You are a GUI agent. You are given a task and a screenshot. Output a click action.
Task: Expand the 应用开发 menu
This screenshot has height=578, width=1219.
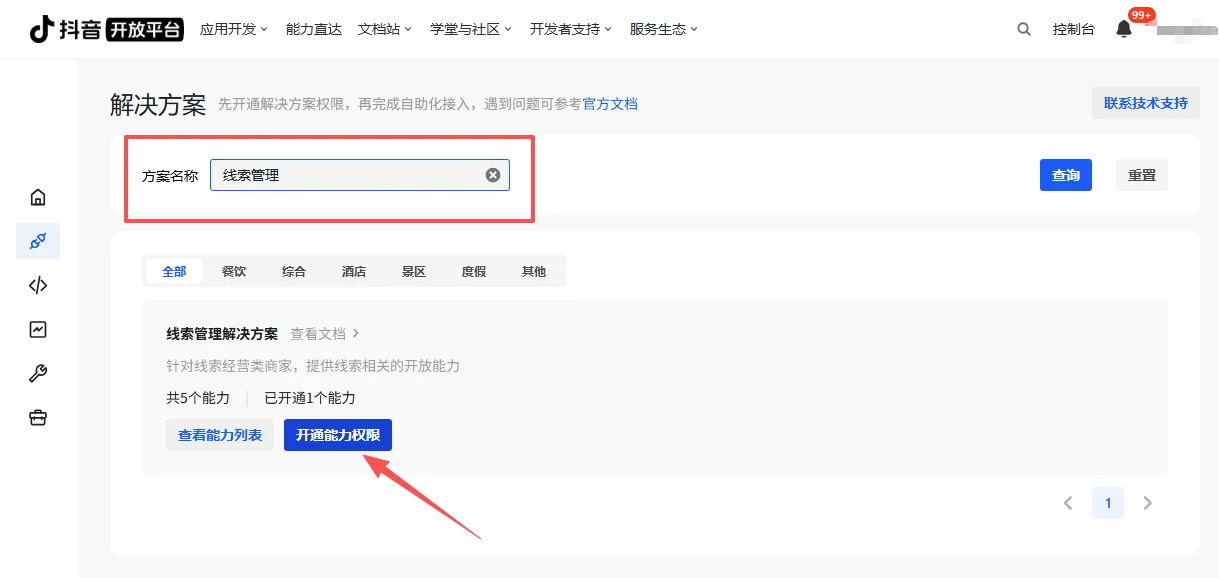click(x=234, y=29)
